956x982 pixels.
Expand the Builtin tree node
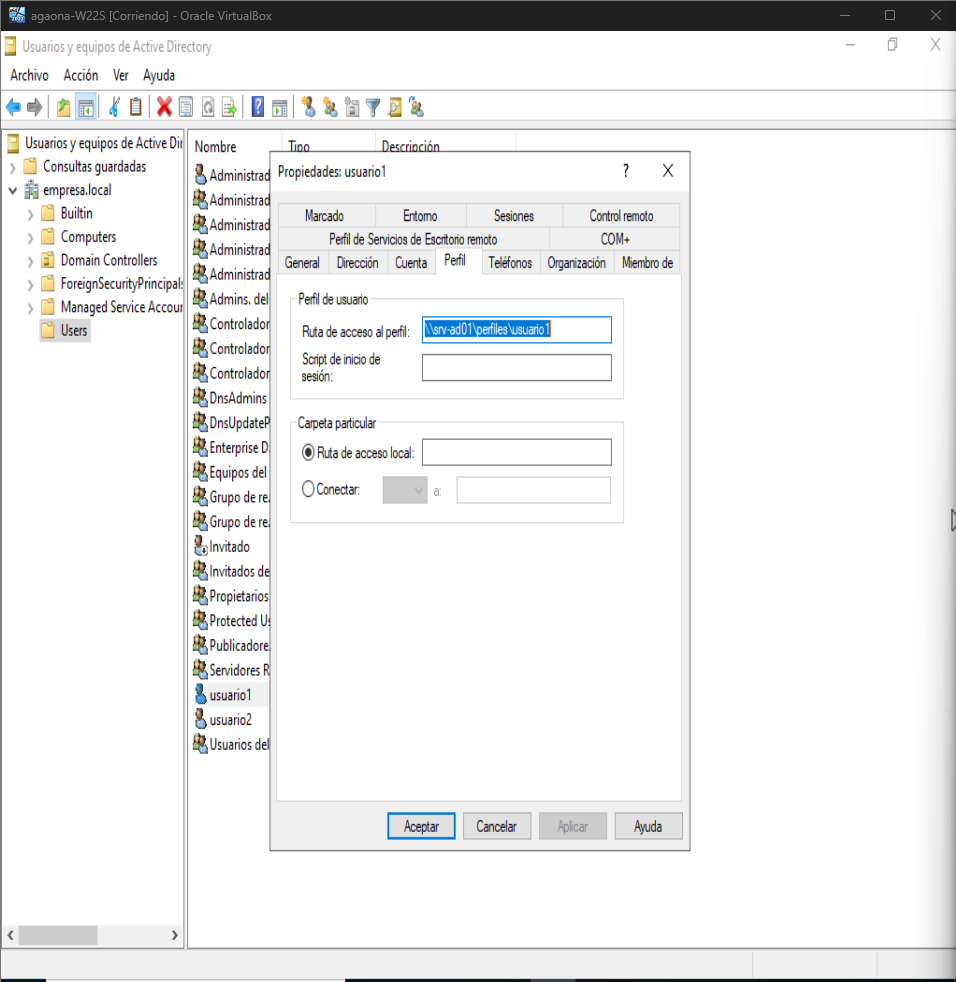(30, 214)
